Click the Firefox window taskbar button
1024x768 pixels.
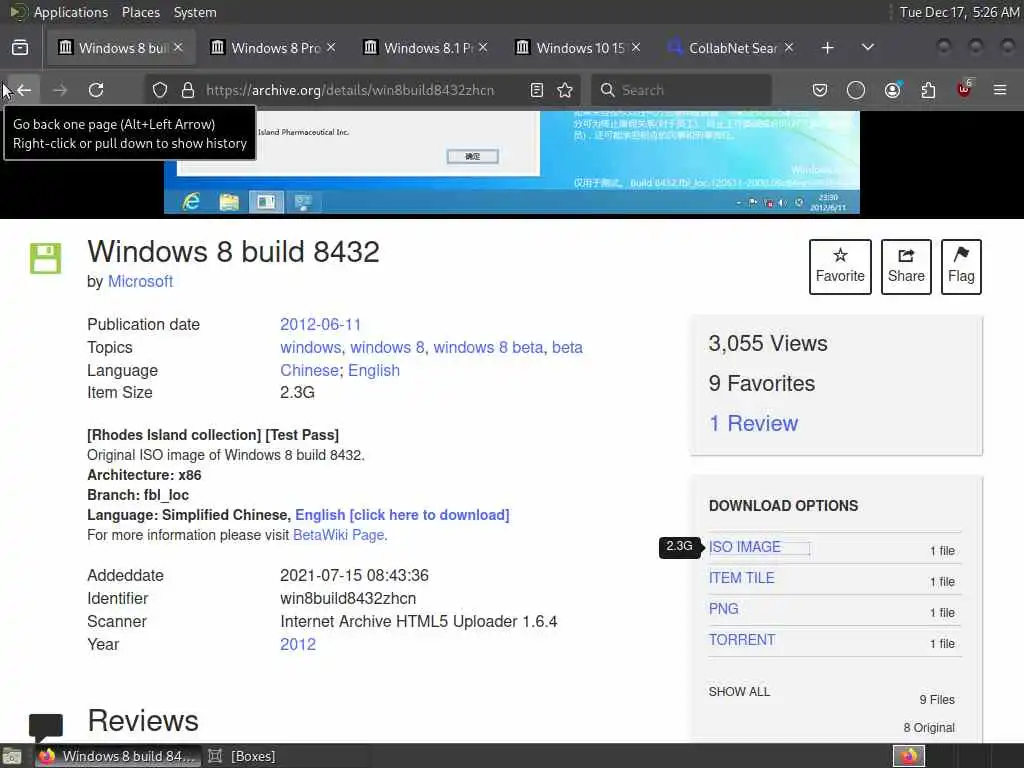point(116,756)
